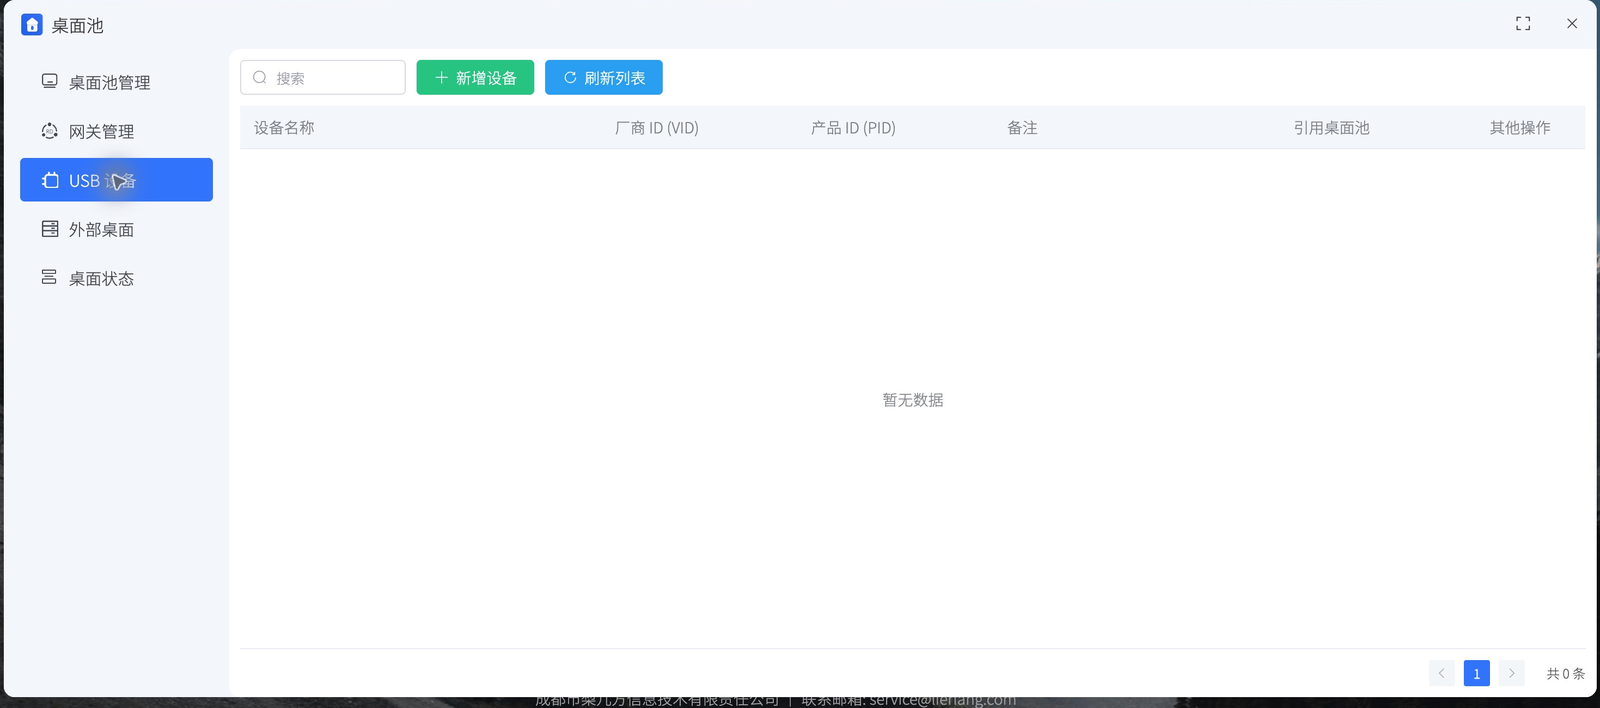Click the magnifier icon in search box
The image size is (1600, 708).
(260, 77)
